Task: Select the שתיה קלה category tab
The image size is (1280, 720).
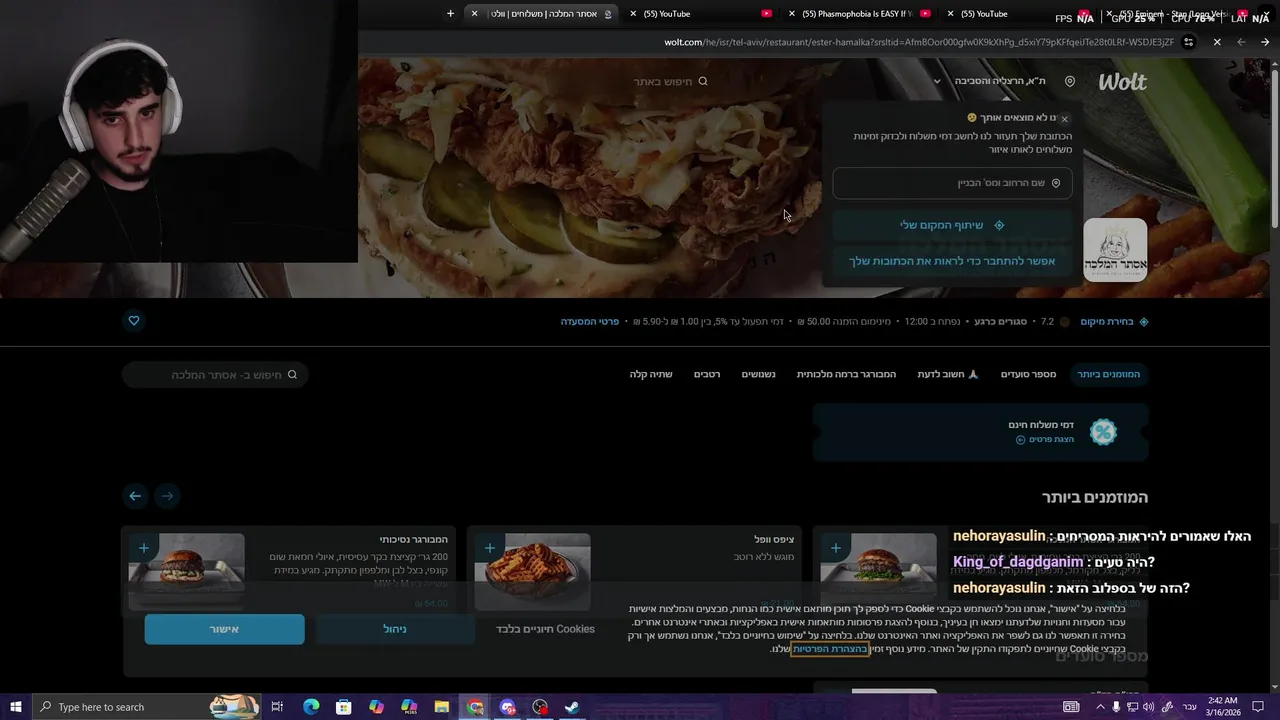Action: point(651,374)
